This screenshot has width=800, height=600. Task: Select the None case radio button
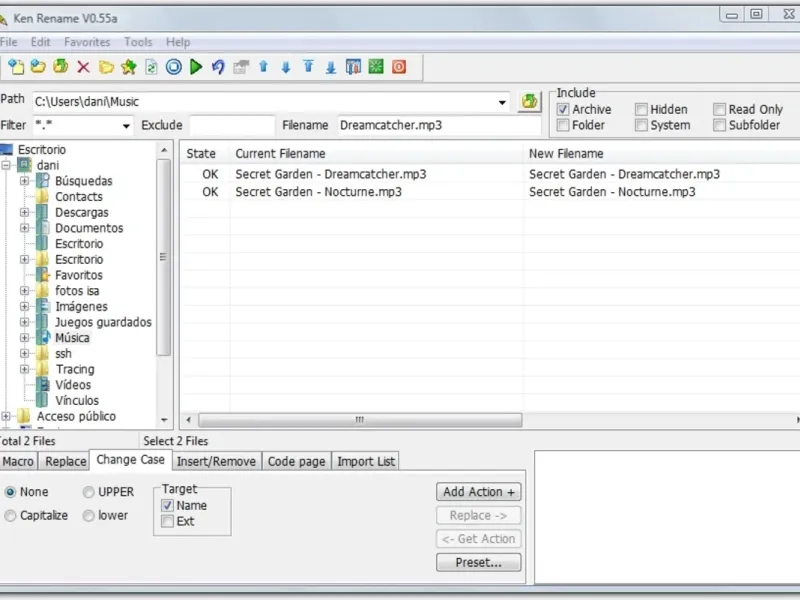point(10,492)
